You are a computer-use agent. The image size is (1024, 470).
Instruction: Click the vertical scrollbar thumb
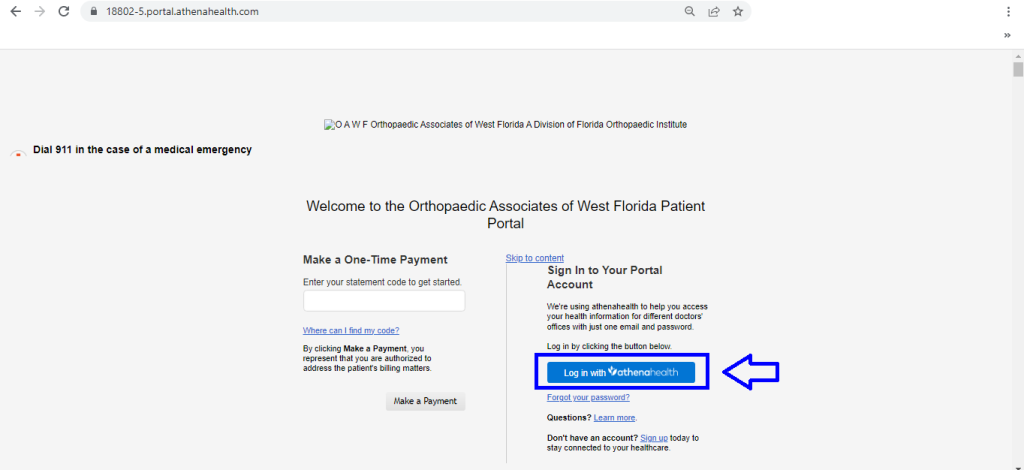coord(1017,69)
